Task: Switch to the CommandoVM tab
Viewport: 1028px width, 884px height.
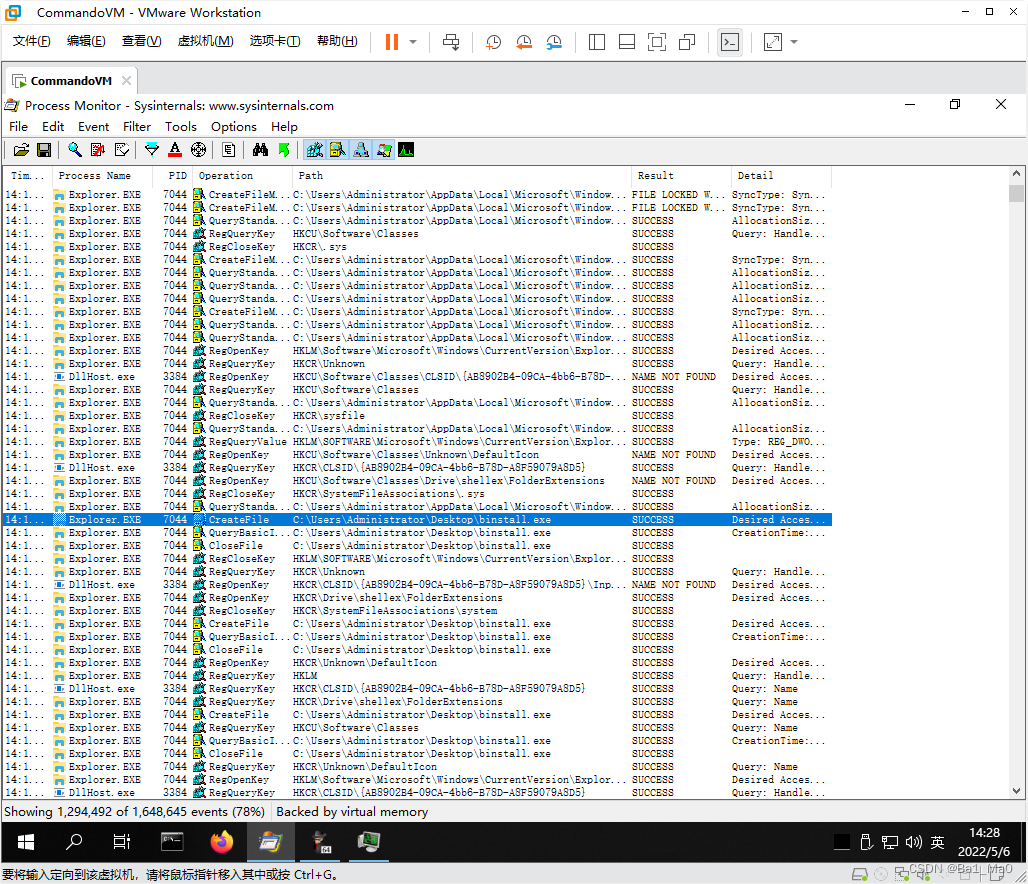Action: [71, 81]
